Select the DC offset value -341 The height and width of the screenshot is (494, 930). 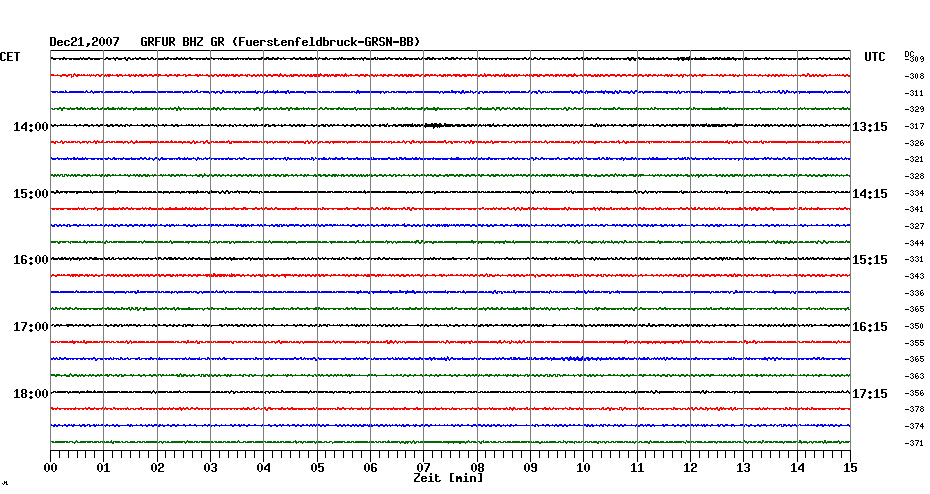tap(915, 209)
